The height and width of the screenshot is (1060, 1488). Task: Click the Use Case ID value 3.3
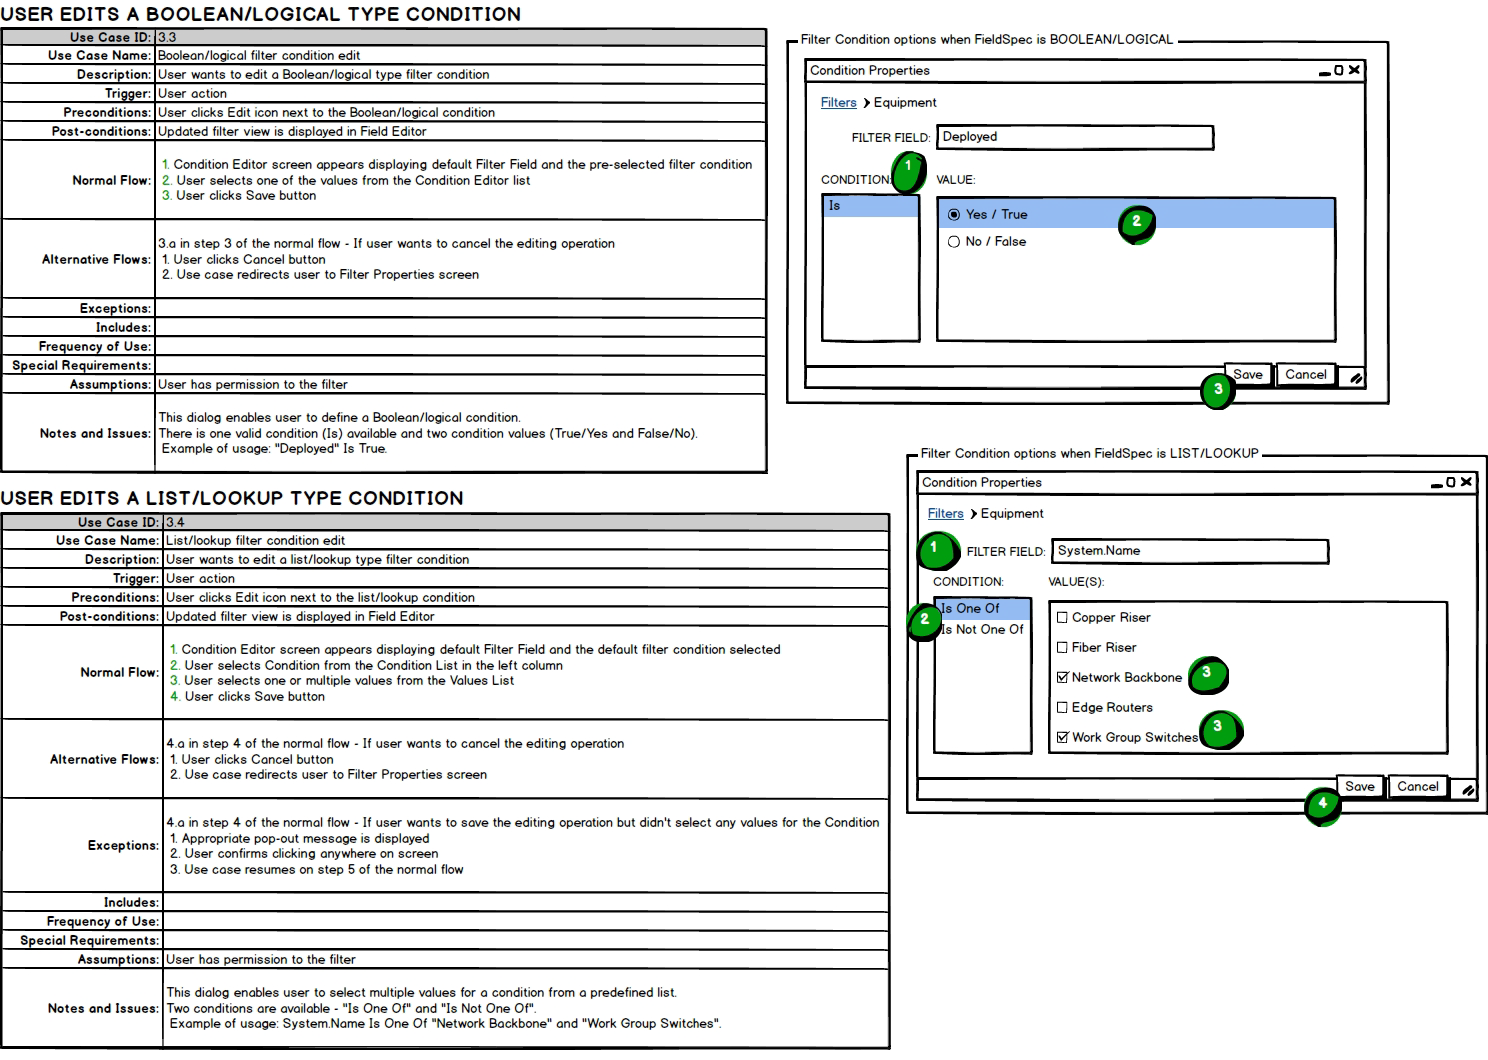click(167, 37)
